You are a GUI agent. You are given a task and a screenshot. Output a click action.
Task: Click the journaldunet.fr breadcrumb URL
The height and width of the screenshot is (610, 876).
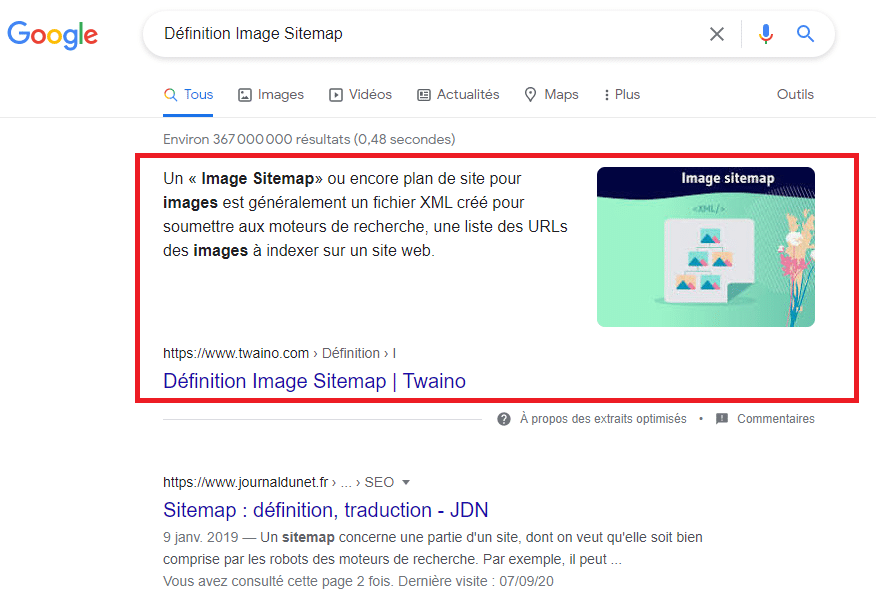(x=278, y=482)
